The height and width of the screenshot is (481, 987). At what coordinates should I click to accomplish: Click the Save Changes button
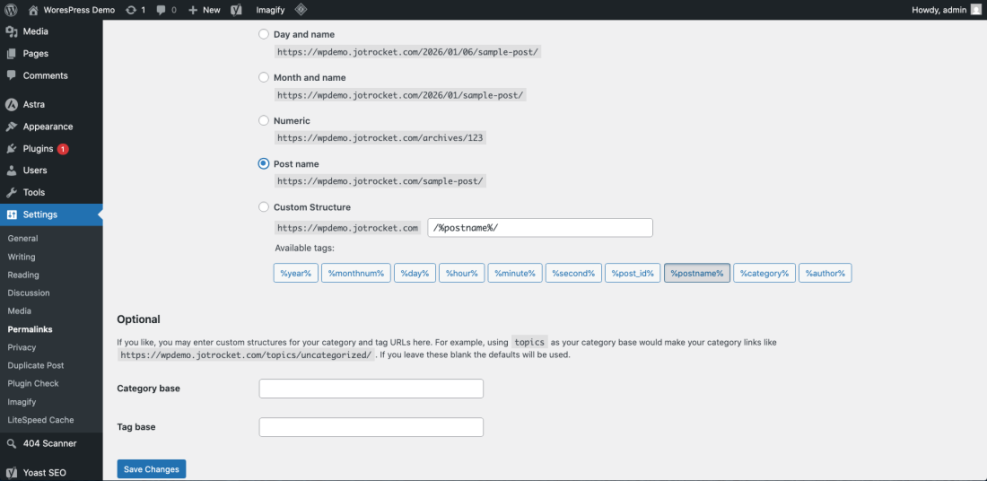(x=152, y=469)
